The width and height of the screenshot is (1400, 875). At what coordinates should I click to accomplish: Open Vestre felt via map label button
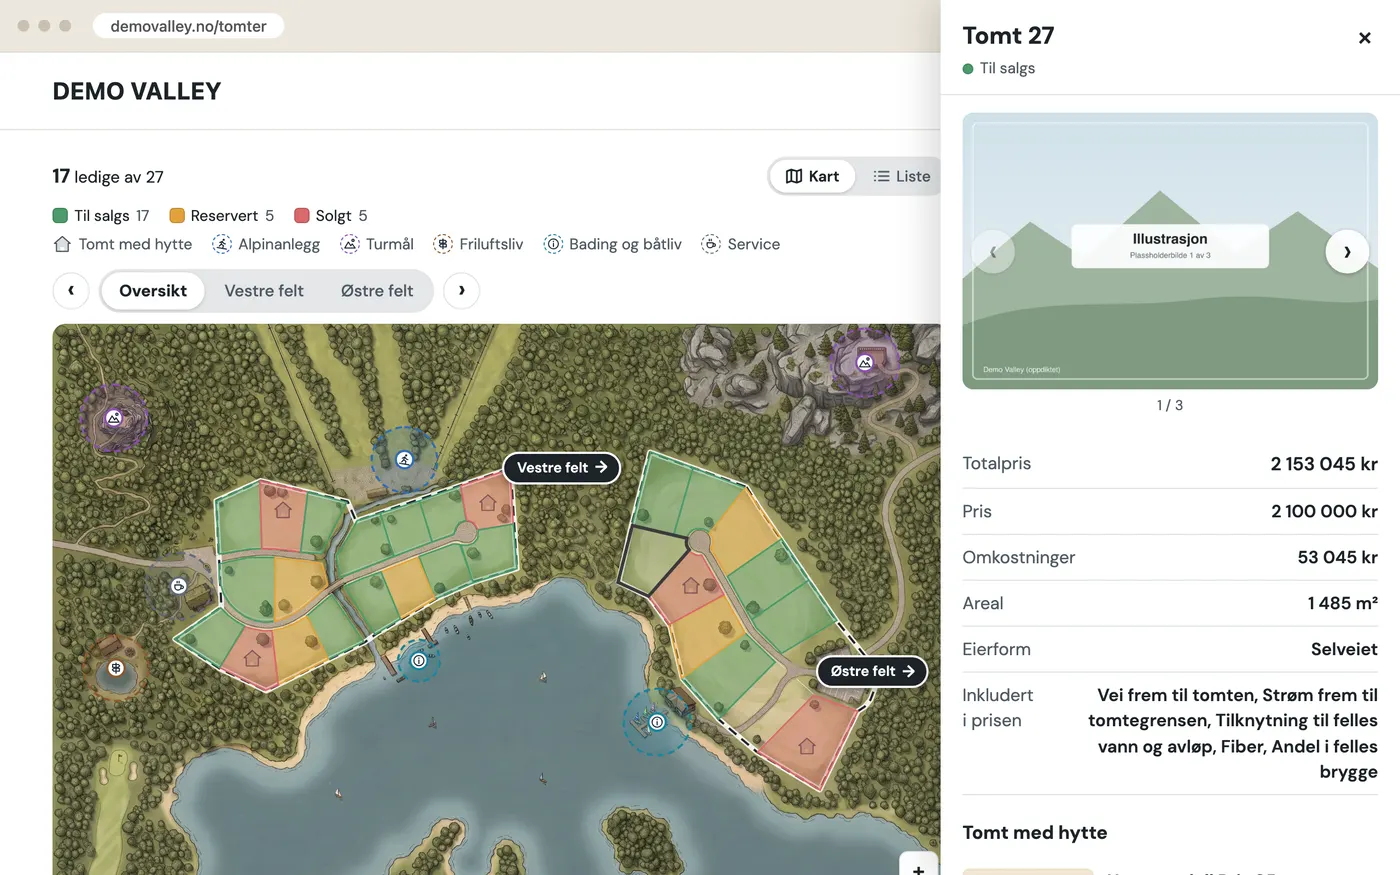coord(562,468)
